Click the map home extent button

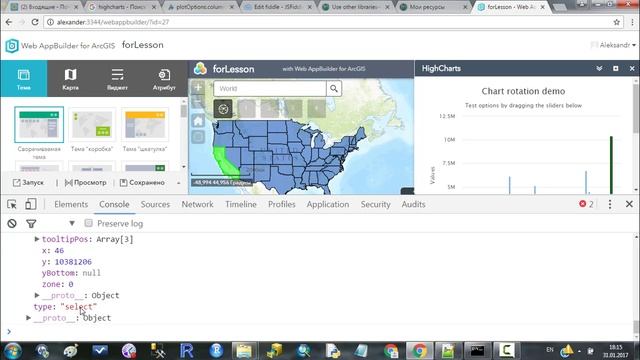click(x=198, y=121)
